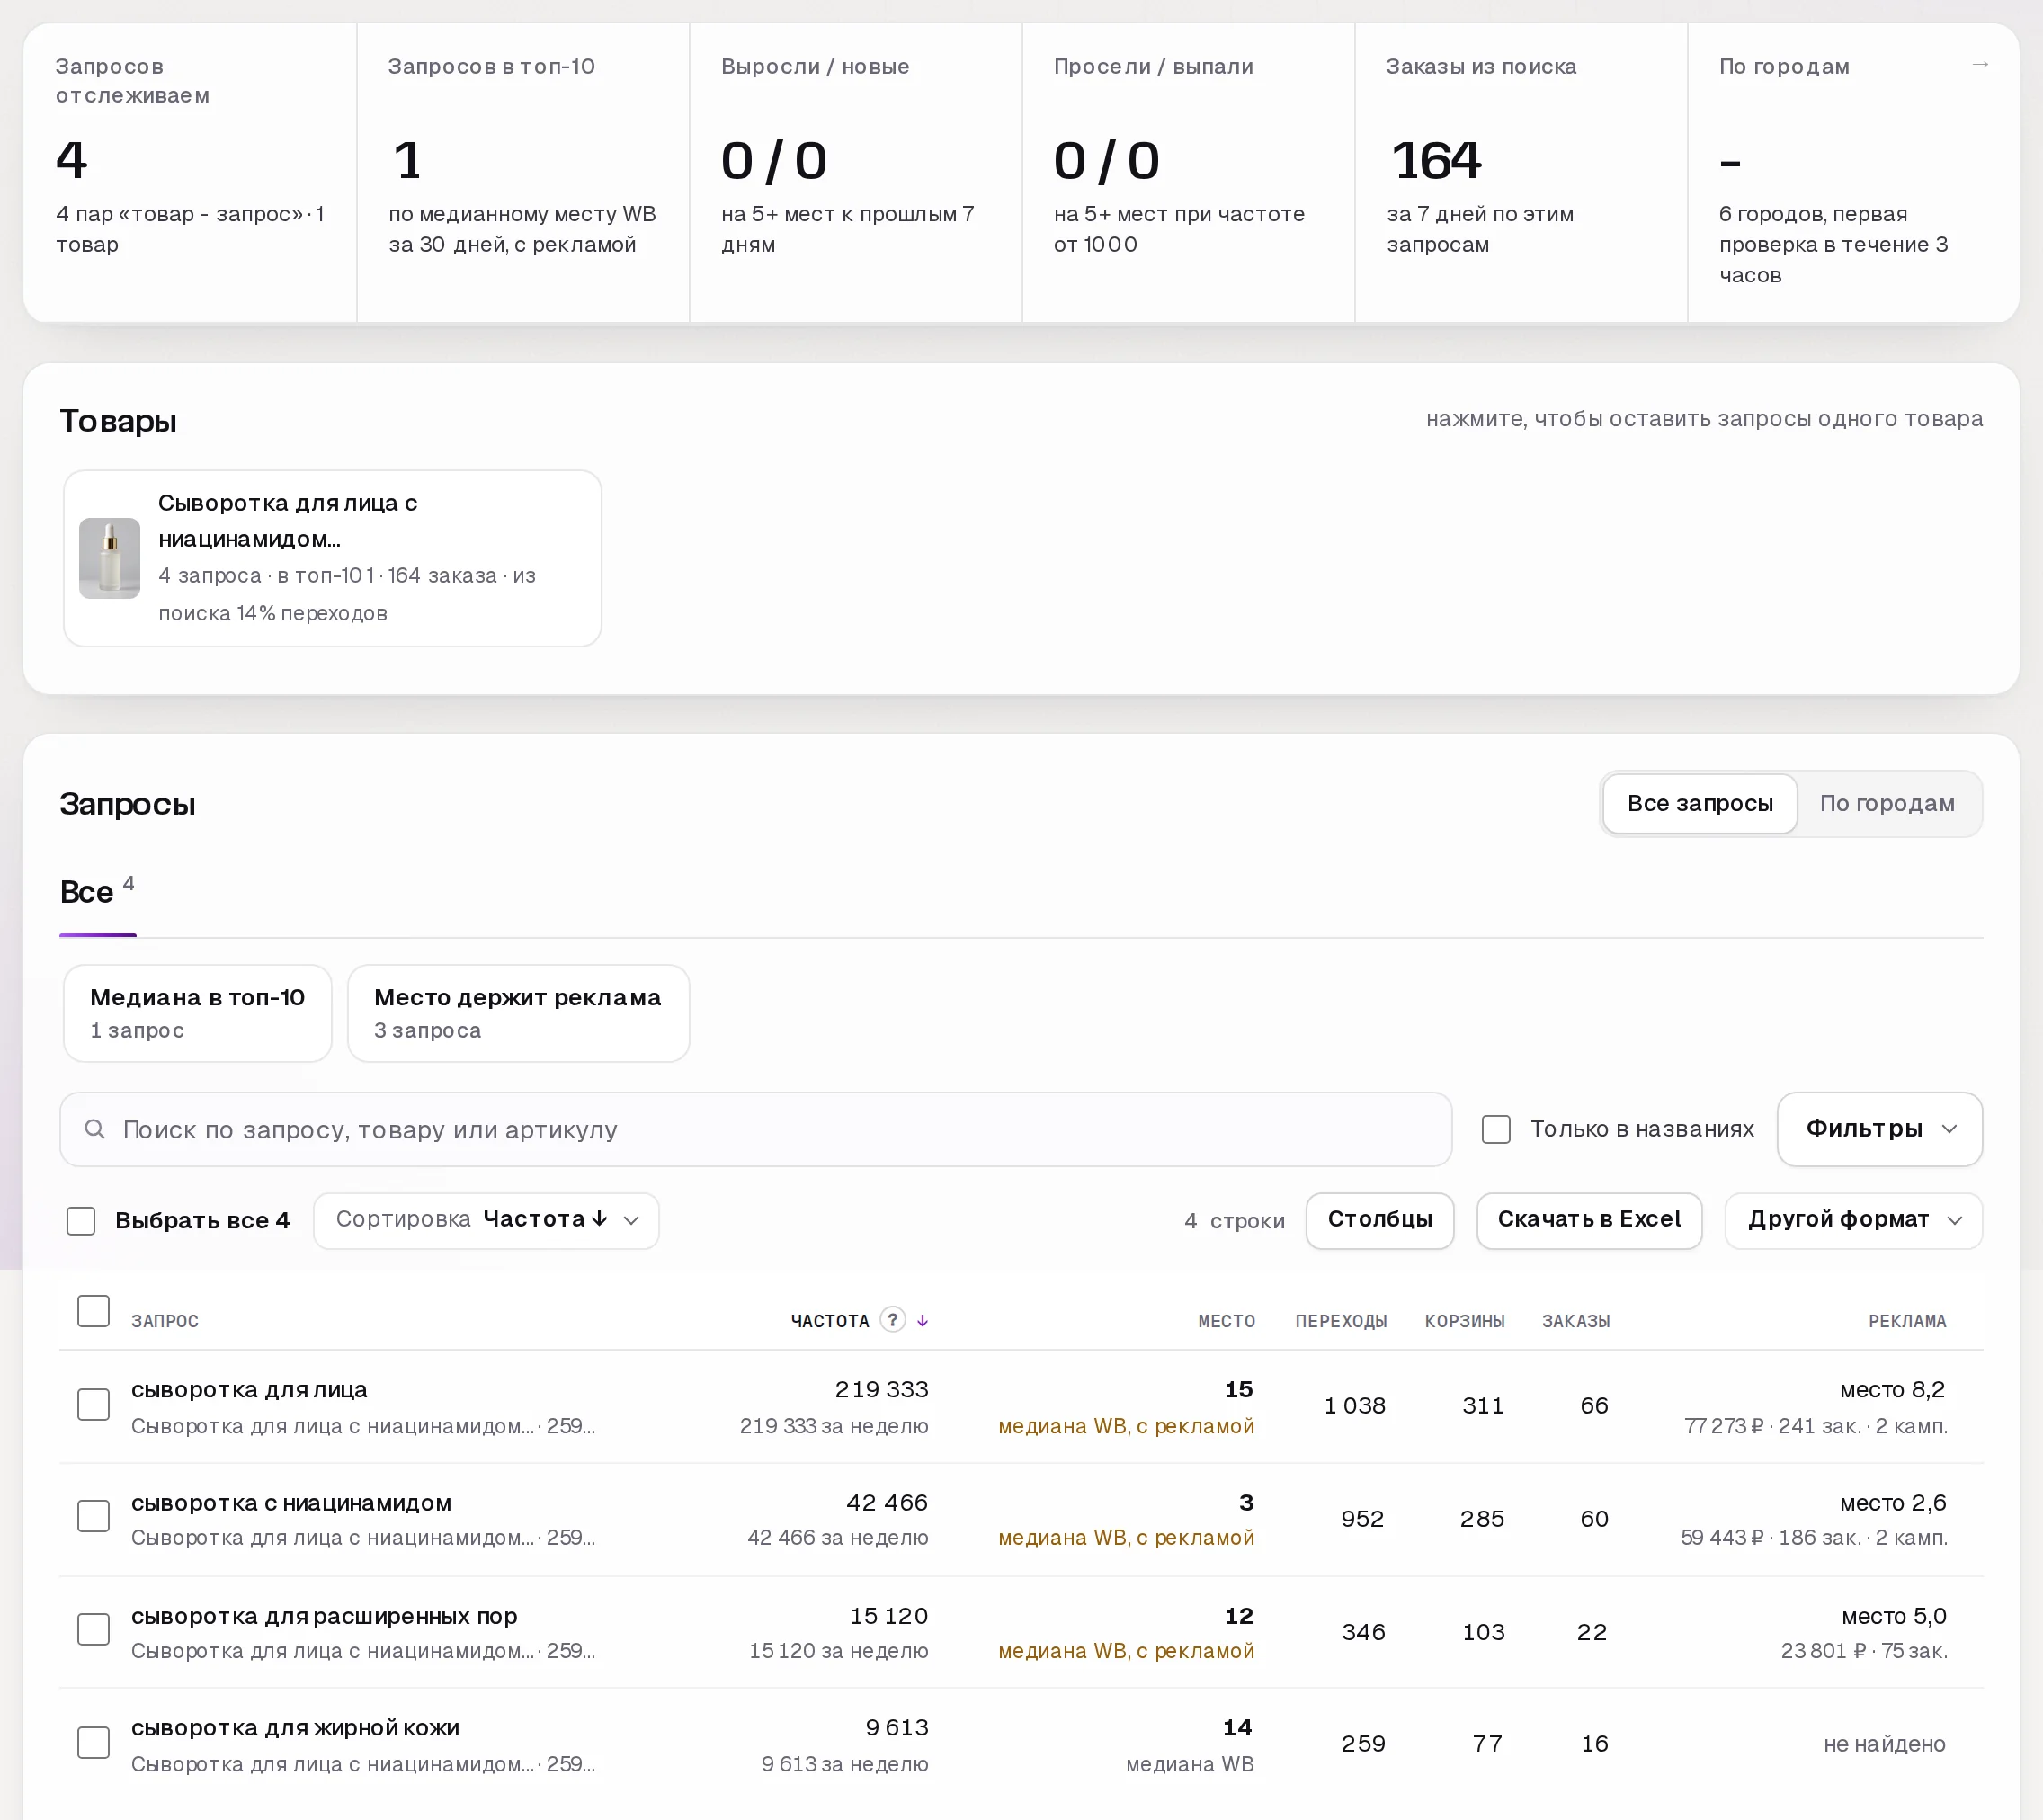This screenshot has width=2043, height=1820.
Task: Click the chevron on Фильтры button
Action: pos(1949,1129)
